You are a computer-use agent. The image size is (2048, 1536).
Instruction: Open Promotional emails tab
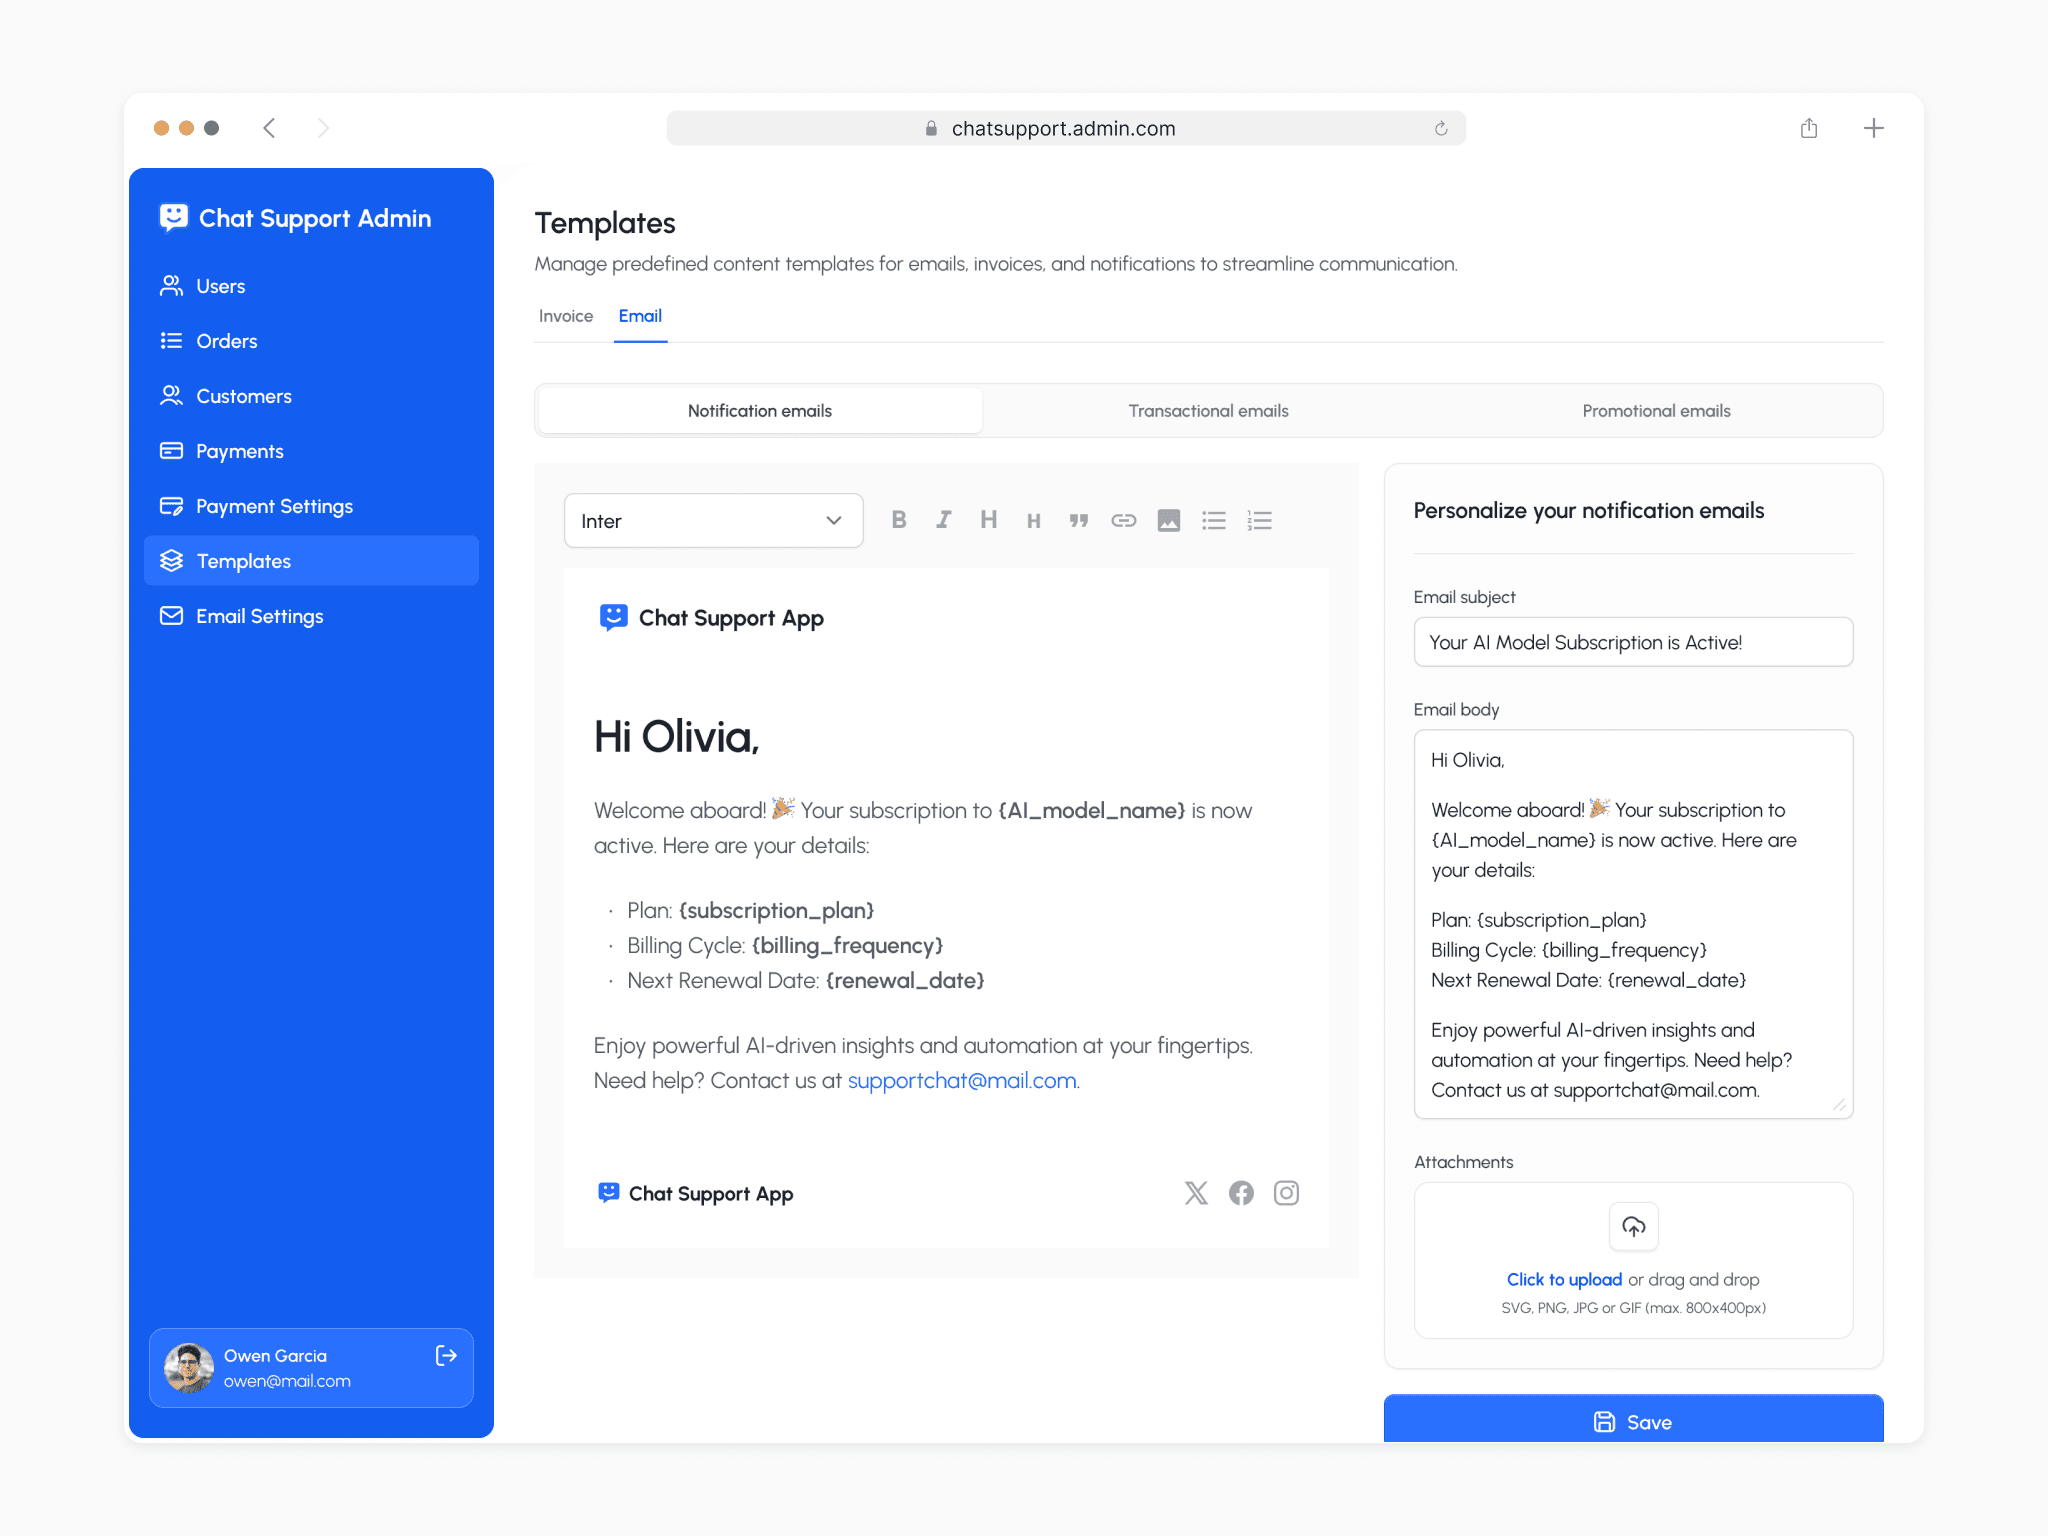[x=1656, y=411]
